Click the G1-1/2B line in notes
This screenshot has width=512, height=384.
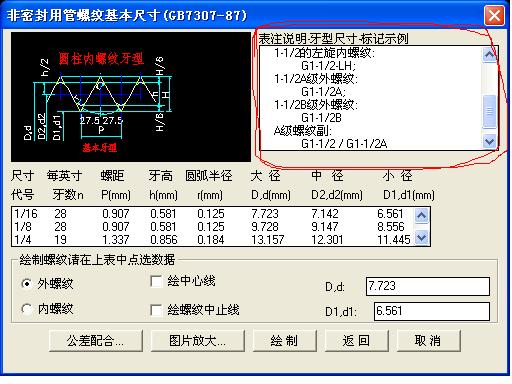coord(322,118)
